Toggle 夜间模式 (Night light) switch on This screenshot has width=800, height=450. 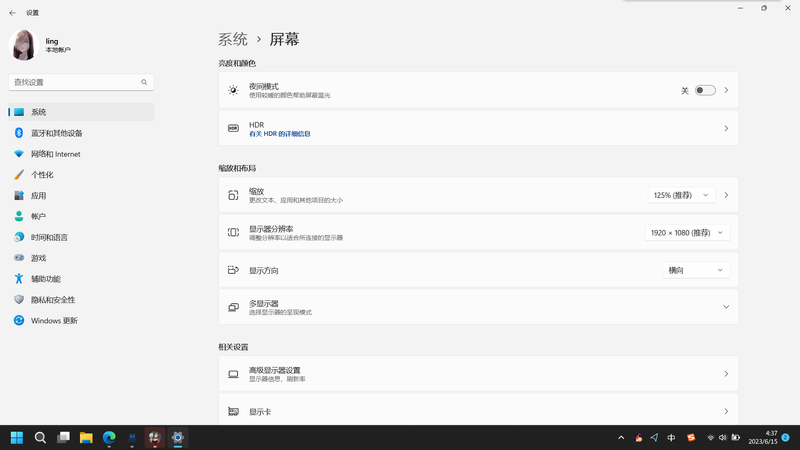[705, 90]
